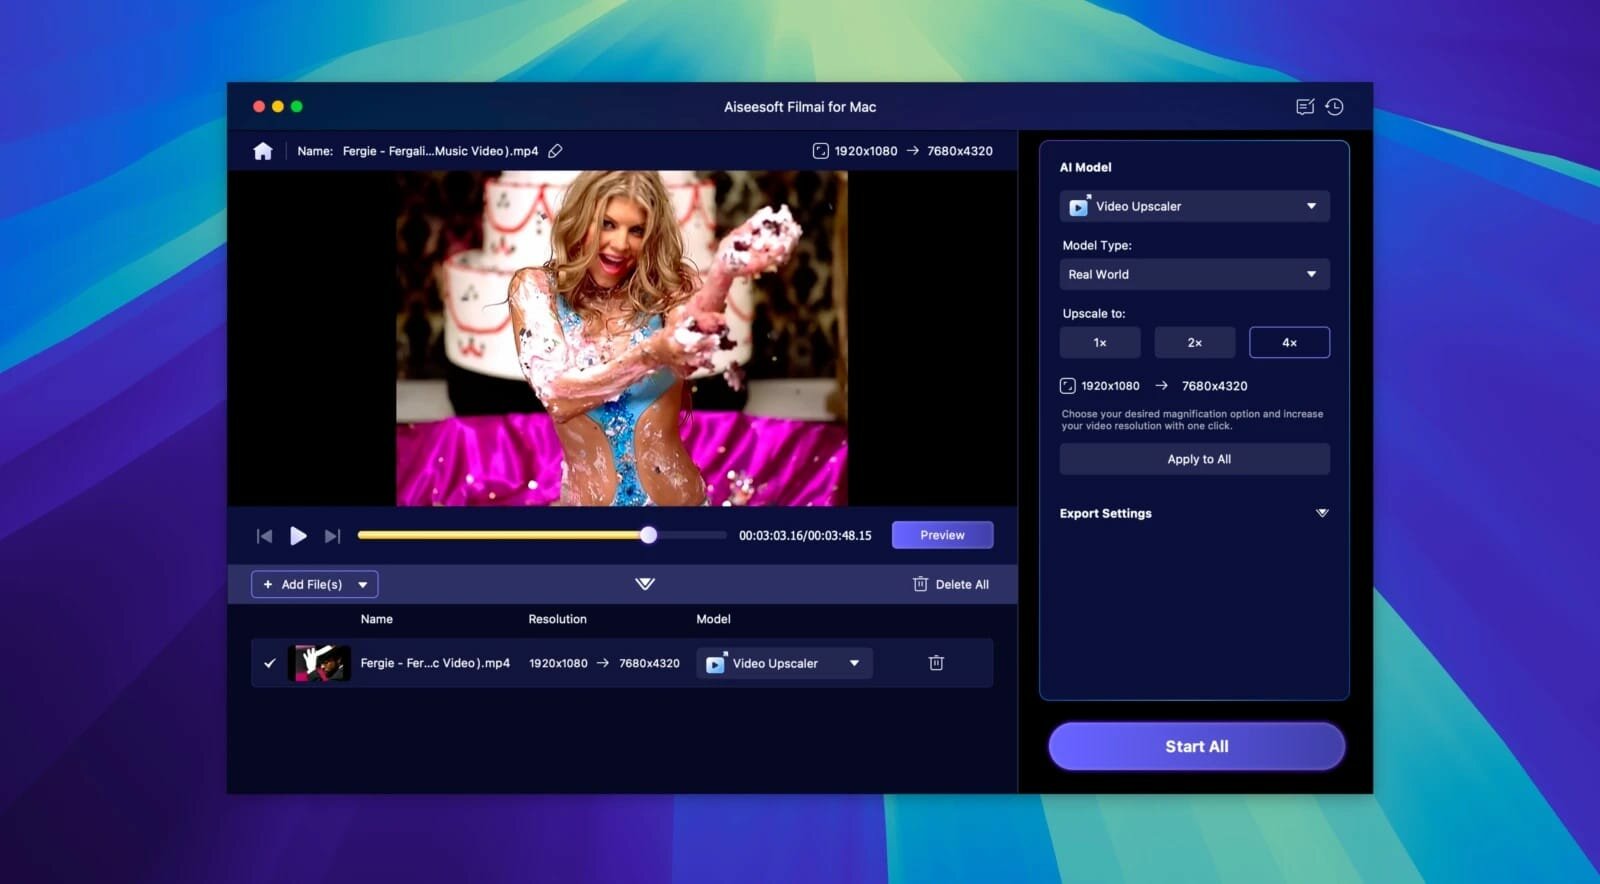Click the header file name Fergie - Fergali...Music Video).mp4
Image resolution: width=1600 pixels, height=884 pixels.
[440, 151]
